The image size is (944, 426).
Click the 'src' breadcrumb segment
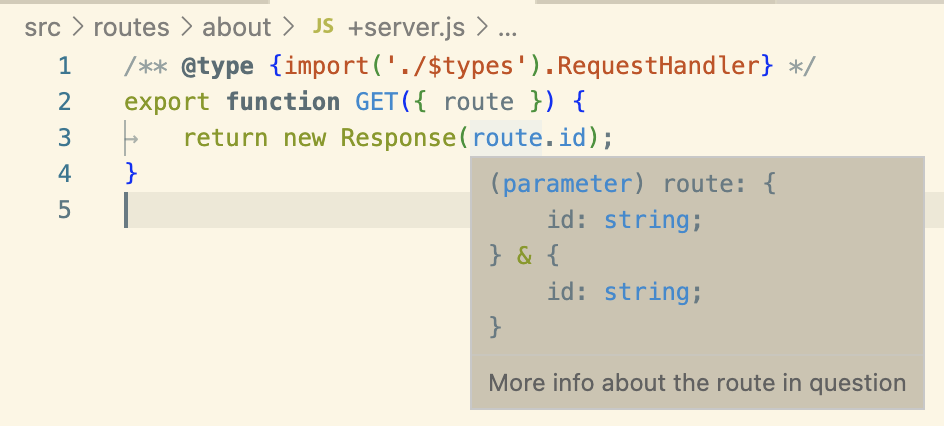[x=43, y=28]
